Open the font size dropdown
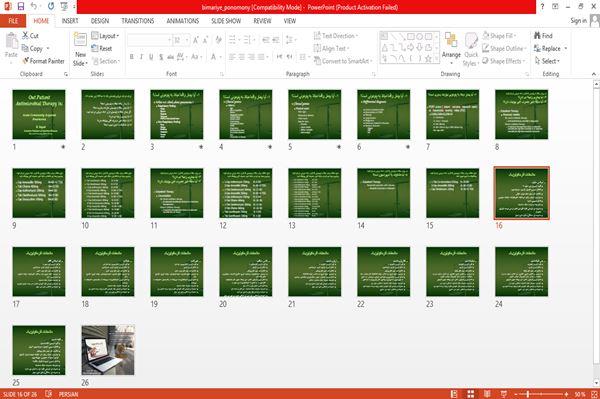Viewport: 600px width, 399px height. pyautogui.click(x=187, y=40)
